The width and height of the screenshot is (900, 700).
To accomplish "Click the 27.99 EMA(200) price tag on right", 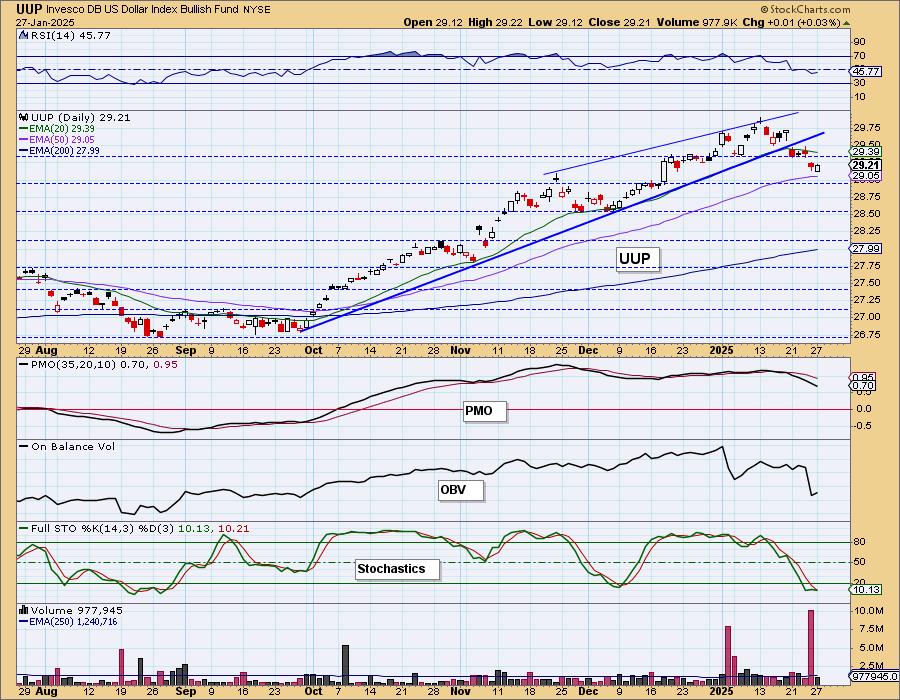I will click(866, 248).
